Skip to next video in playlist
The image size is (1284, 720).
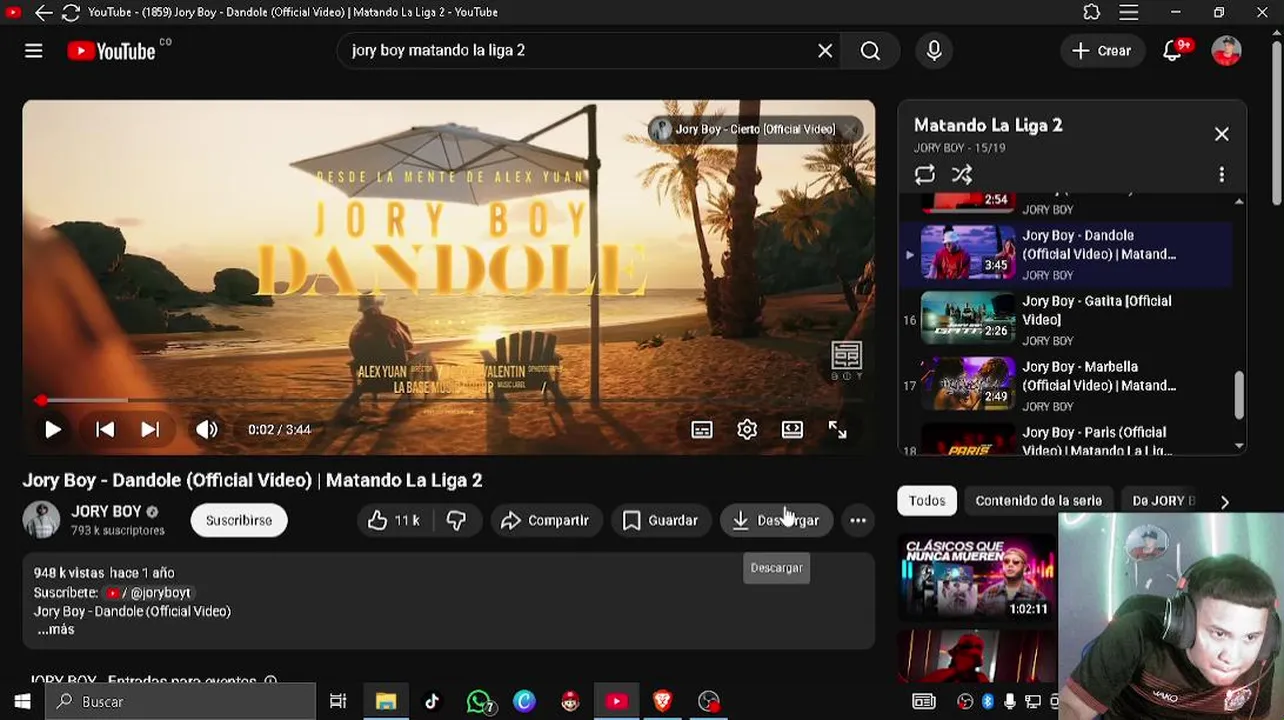click(150, 430)
